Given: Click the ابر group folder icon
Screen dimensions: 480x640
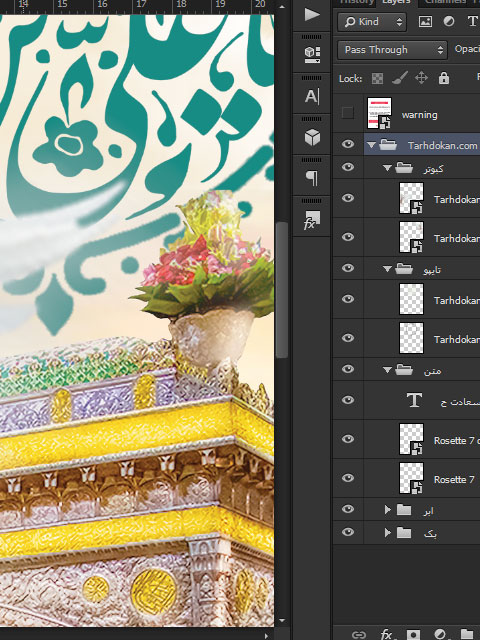Looking at the screenshot, I should [x=404, y=509].
